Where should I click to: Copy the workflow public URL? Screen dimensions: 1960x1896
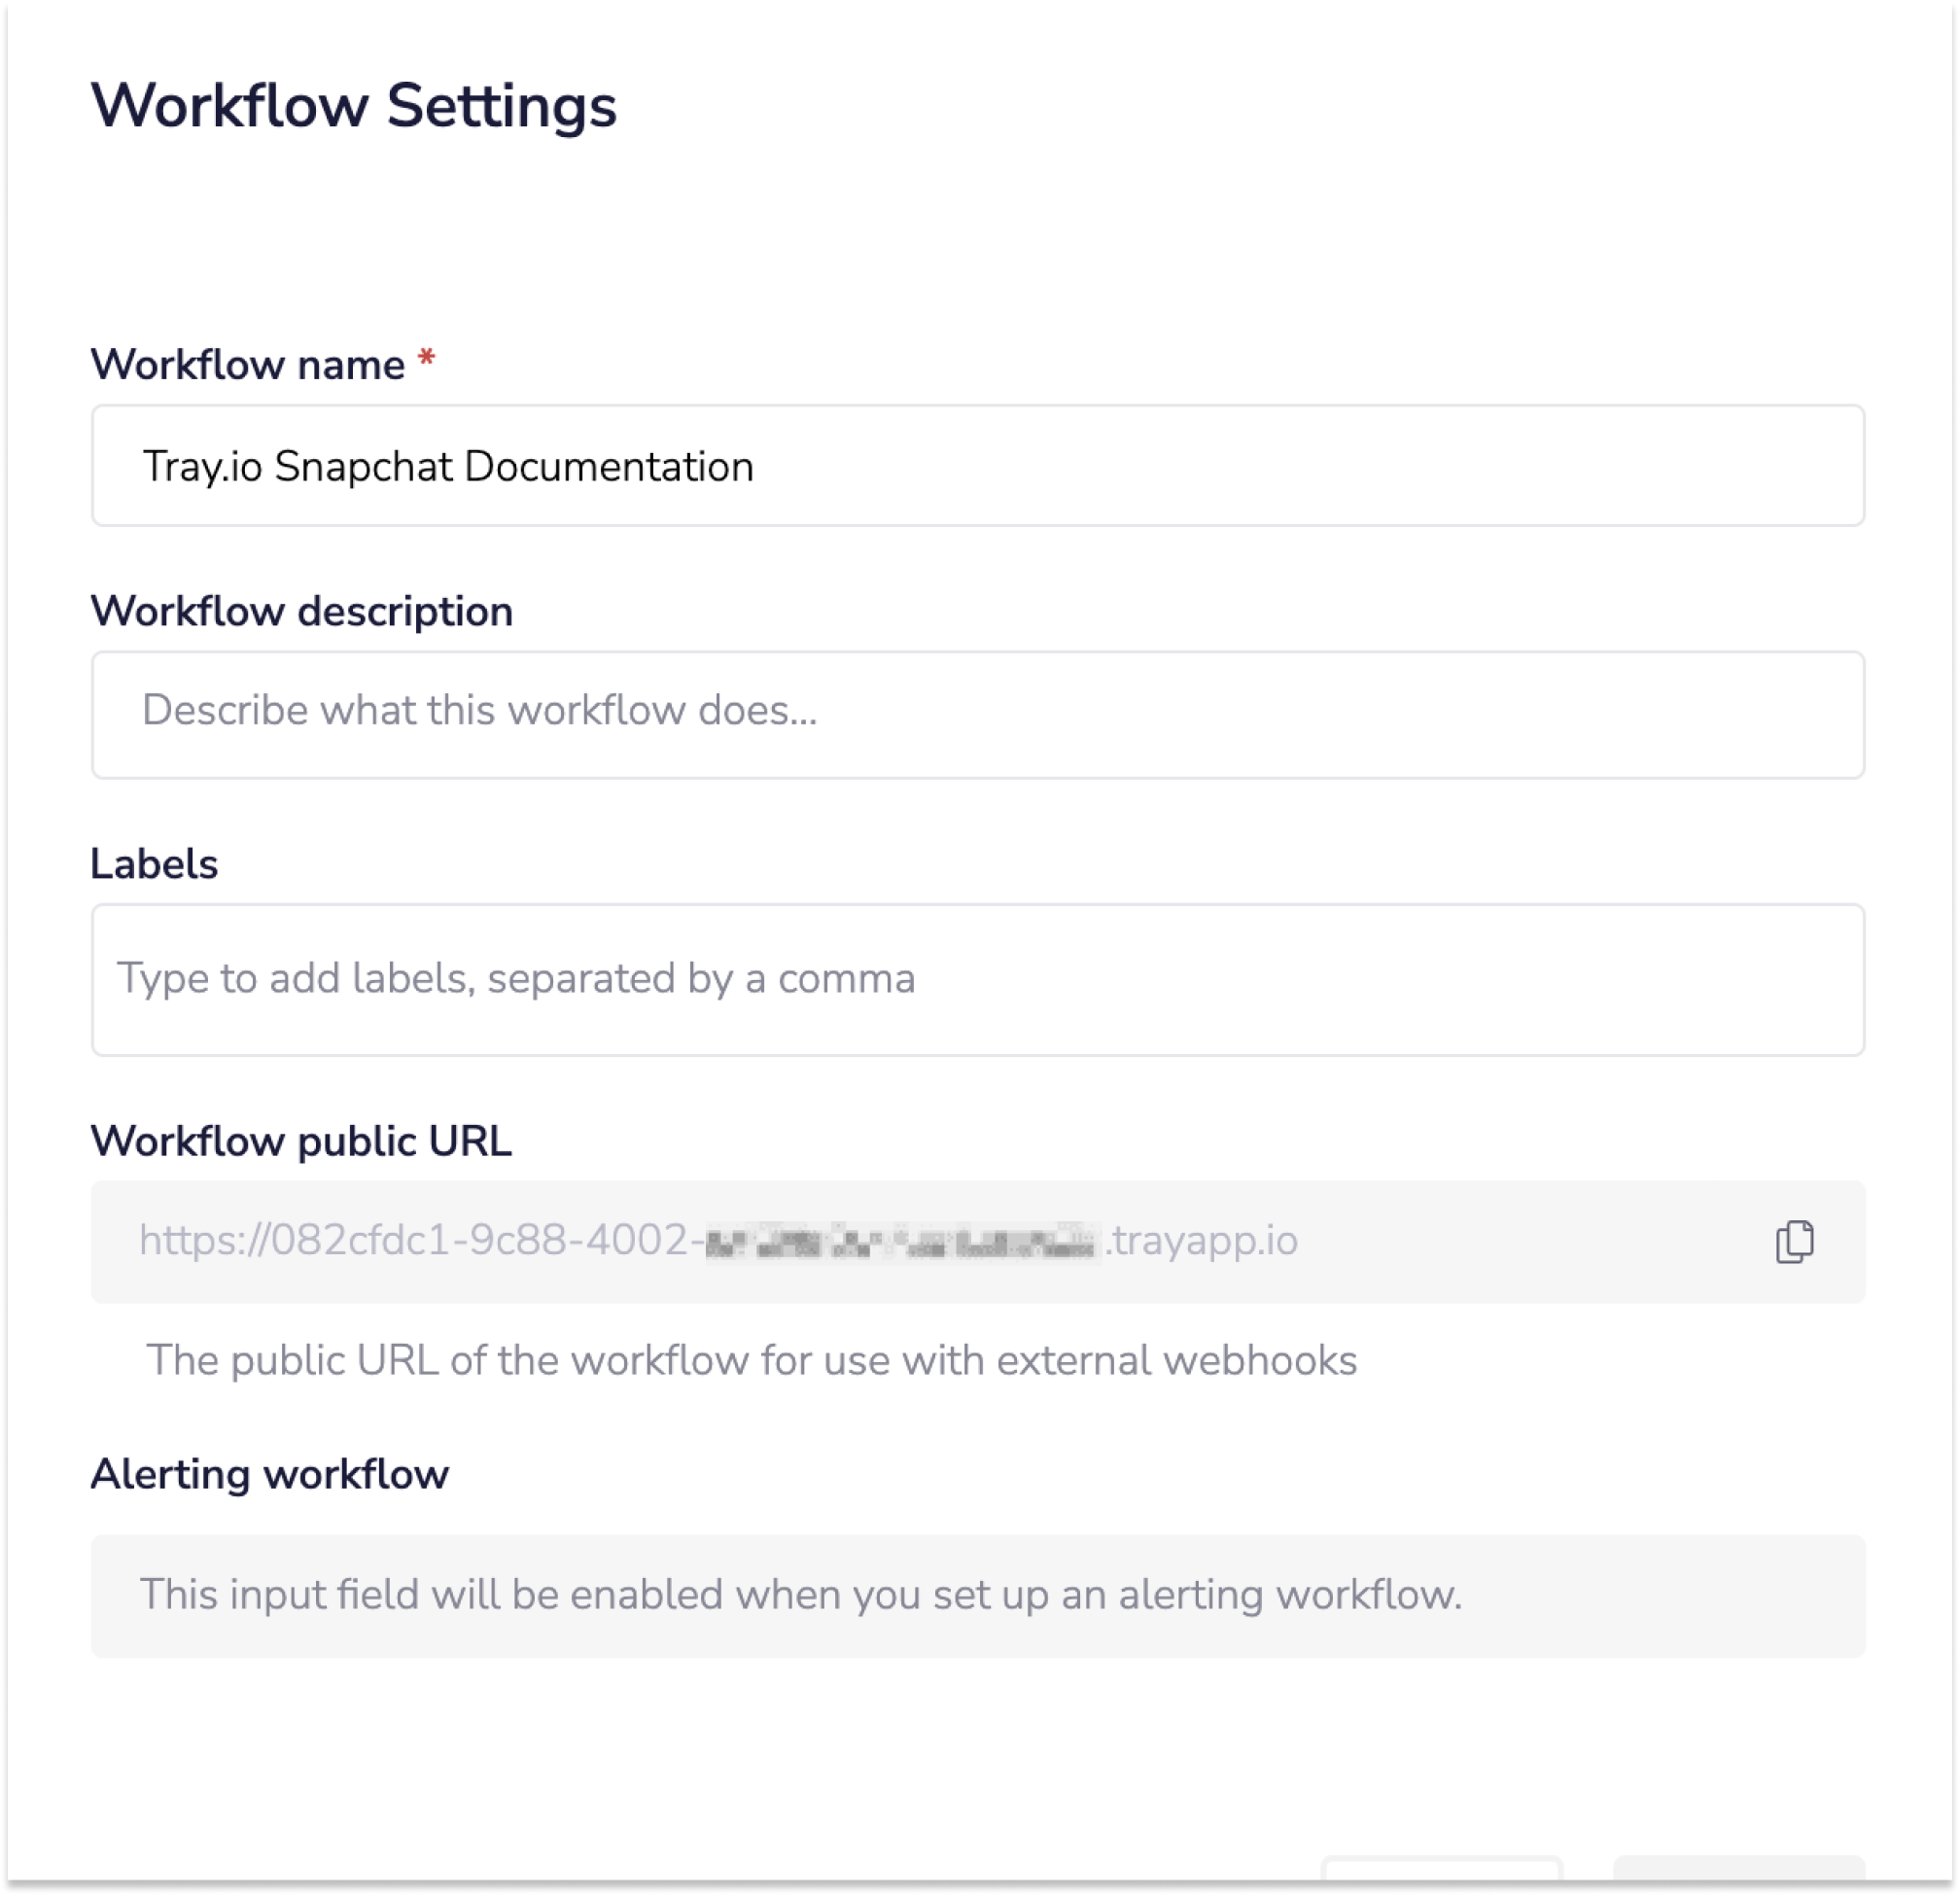(x=1794, y=1241)
